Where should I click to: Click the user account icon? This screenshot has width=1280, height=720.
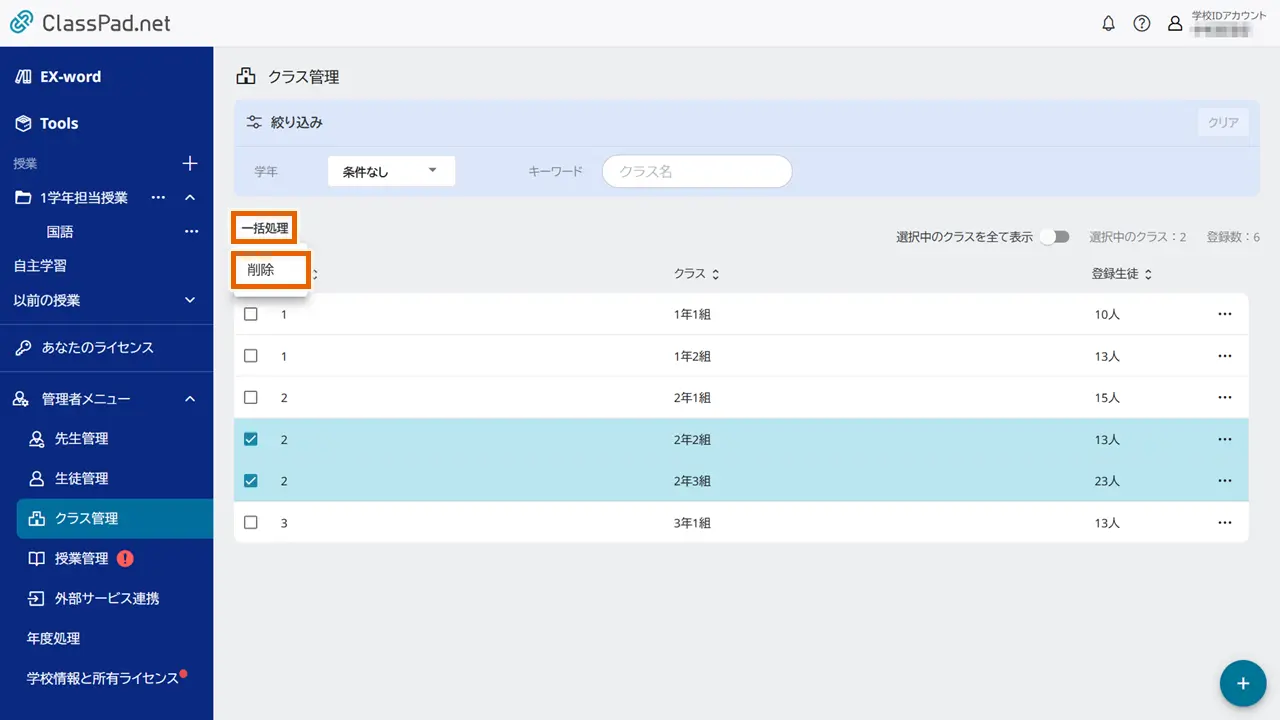click(x=1175, y=24)
